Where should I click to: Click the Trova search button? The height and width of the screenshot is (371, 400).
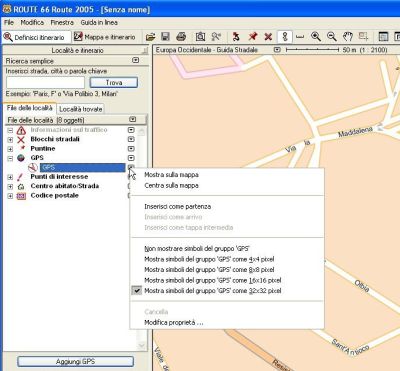(x=114, y=82)
